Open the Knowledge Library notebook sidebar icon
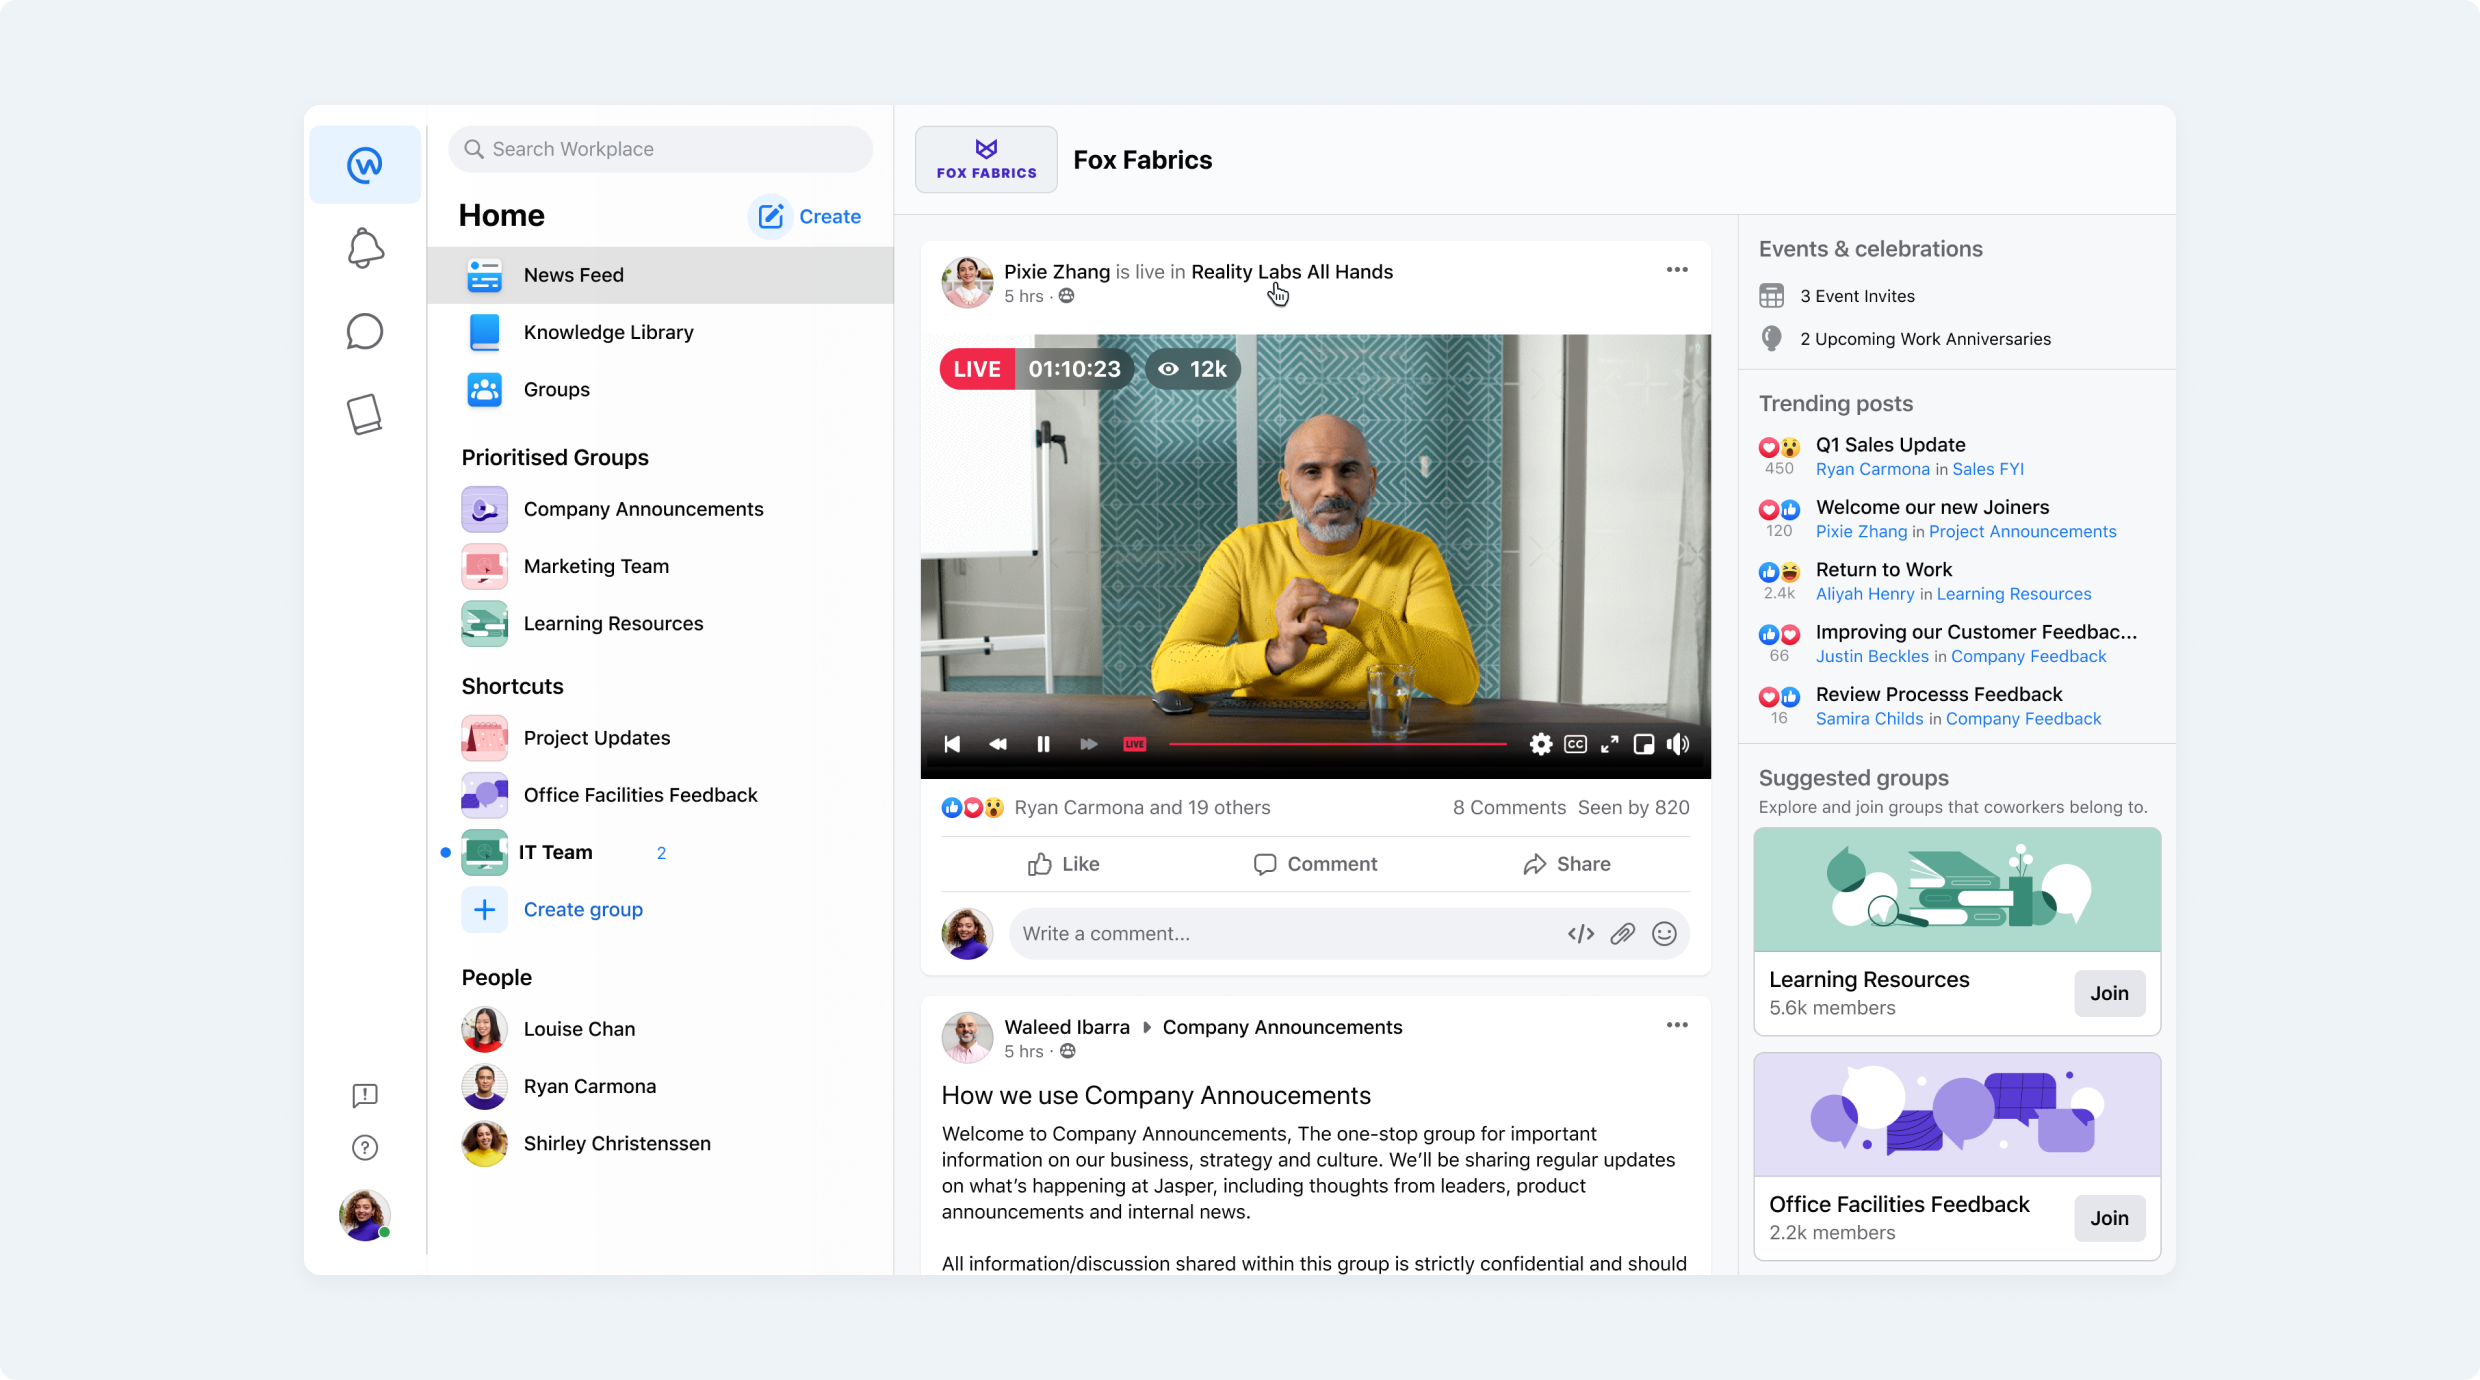This screenshot has height=1380, width=2480. click(x=365, y=413)
